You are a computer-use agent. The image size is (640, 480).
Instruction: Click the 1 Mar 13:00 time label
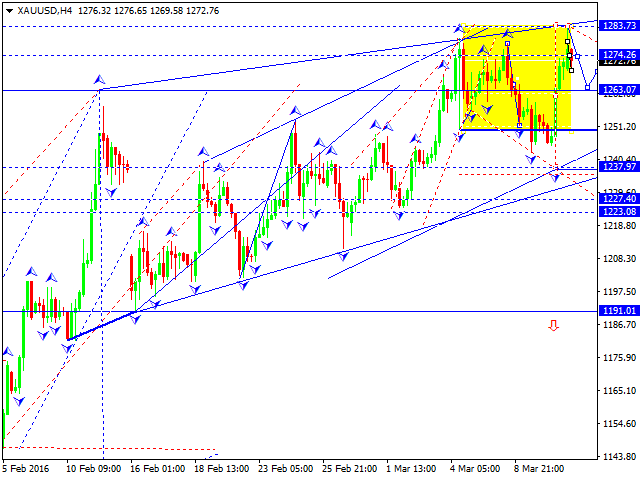coord(411,469)
